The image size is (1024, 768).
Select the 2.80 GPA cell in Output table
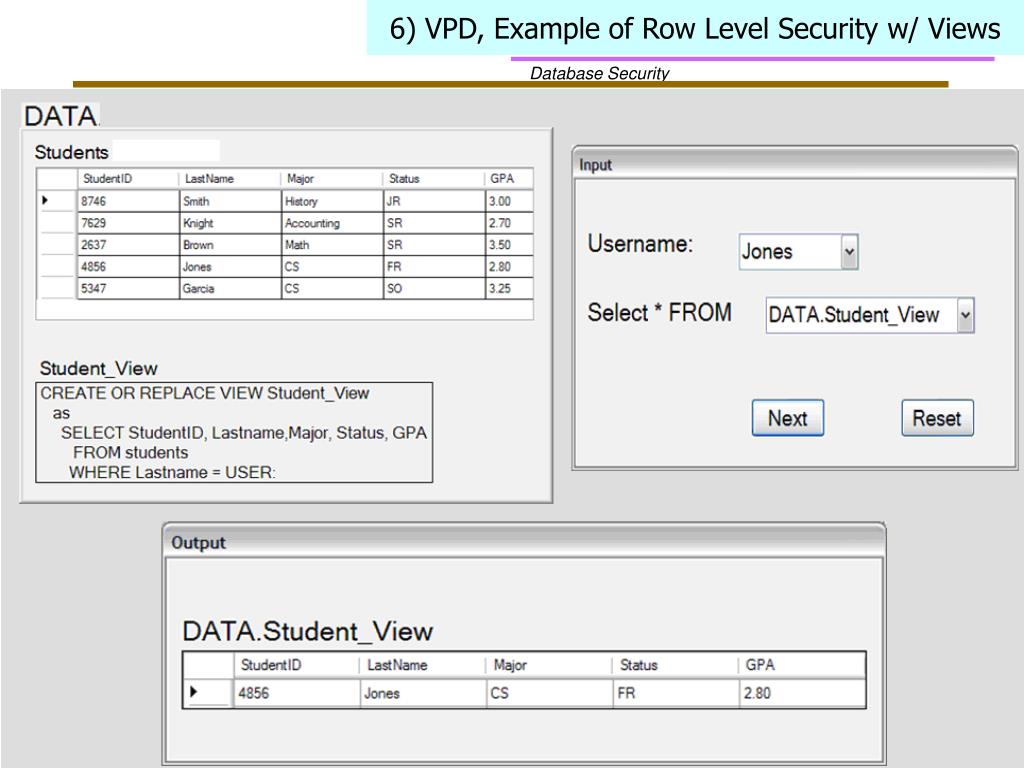tap(802, 693)
